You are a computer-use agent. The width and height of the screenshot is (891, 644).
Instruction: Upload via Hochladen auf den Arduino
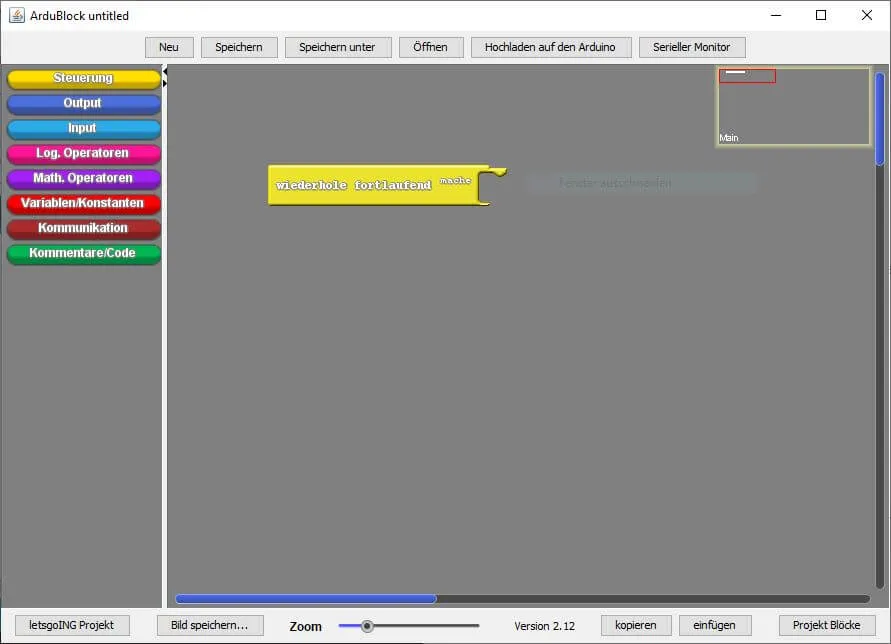pos(551,47)
